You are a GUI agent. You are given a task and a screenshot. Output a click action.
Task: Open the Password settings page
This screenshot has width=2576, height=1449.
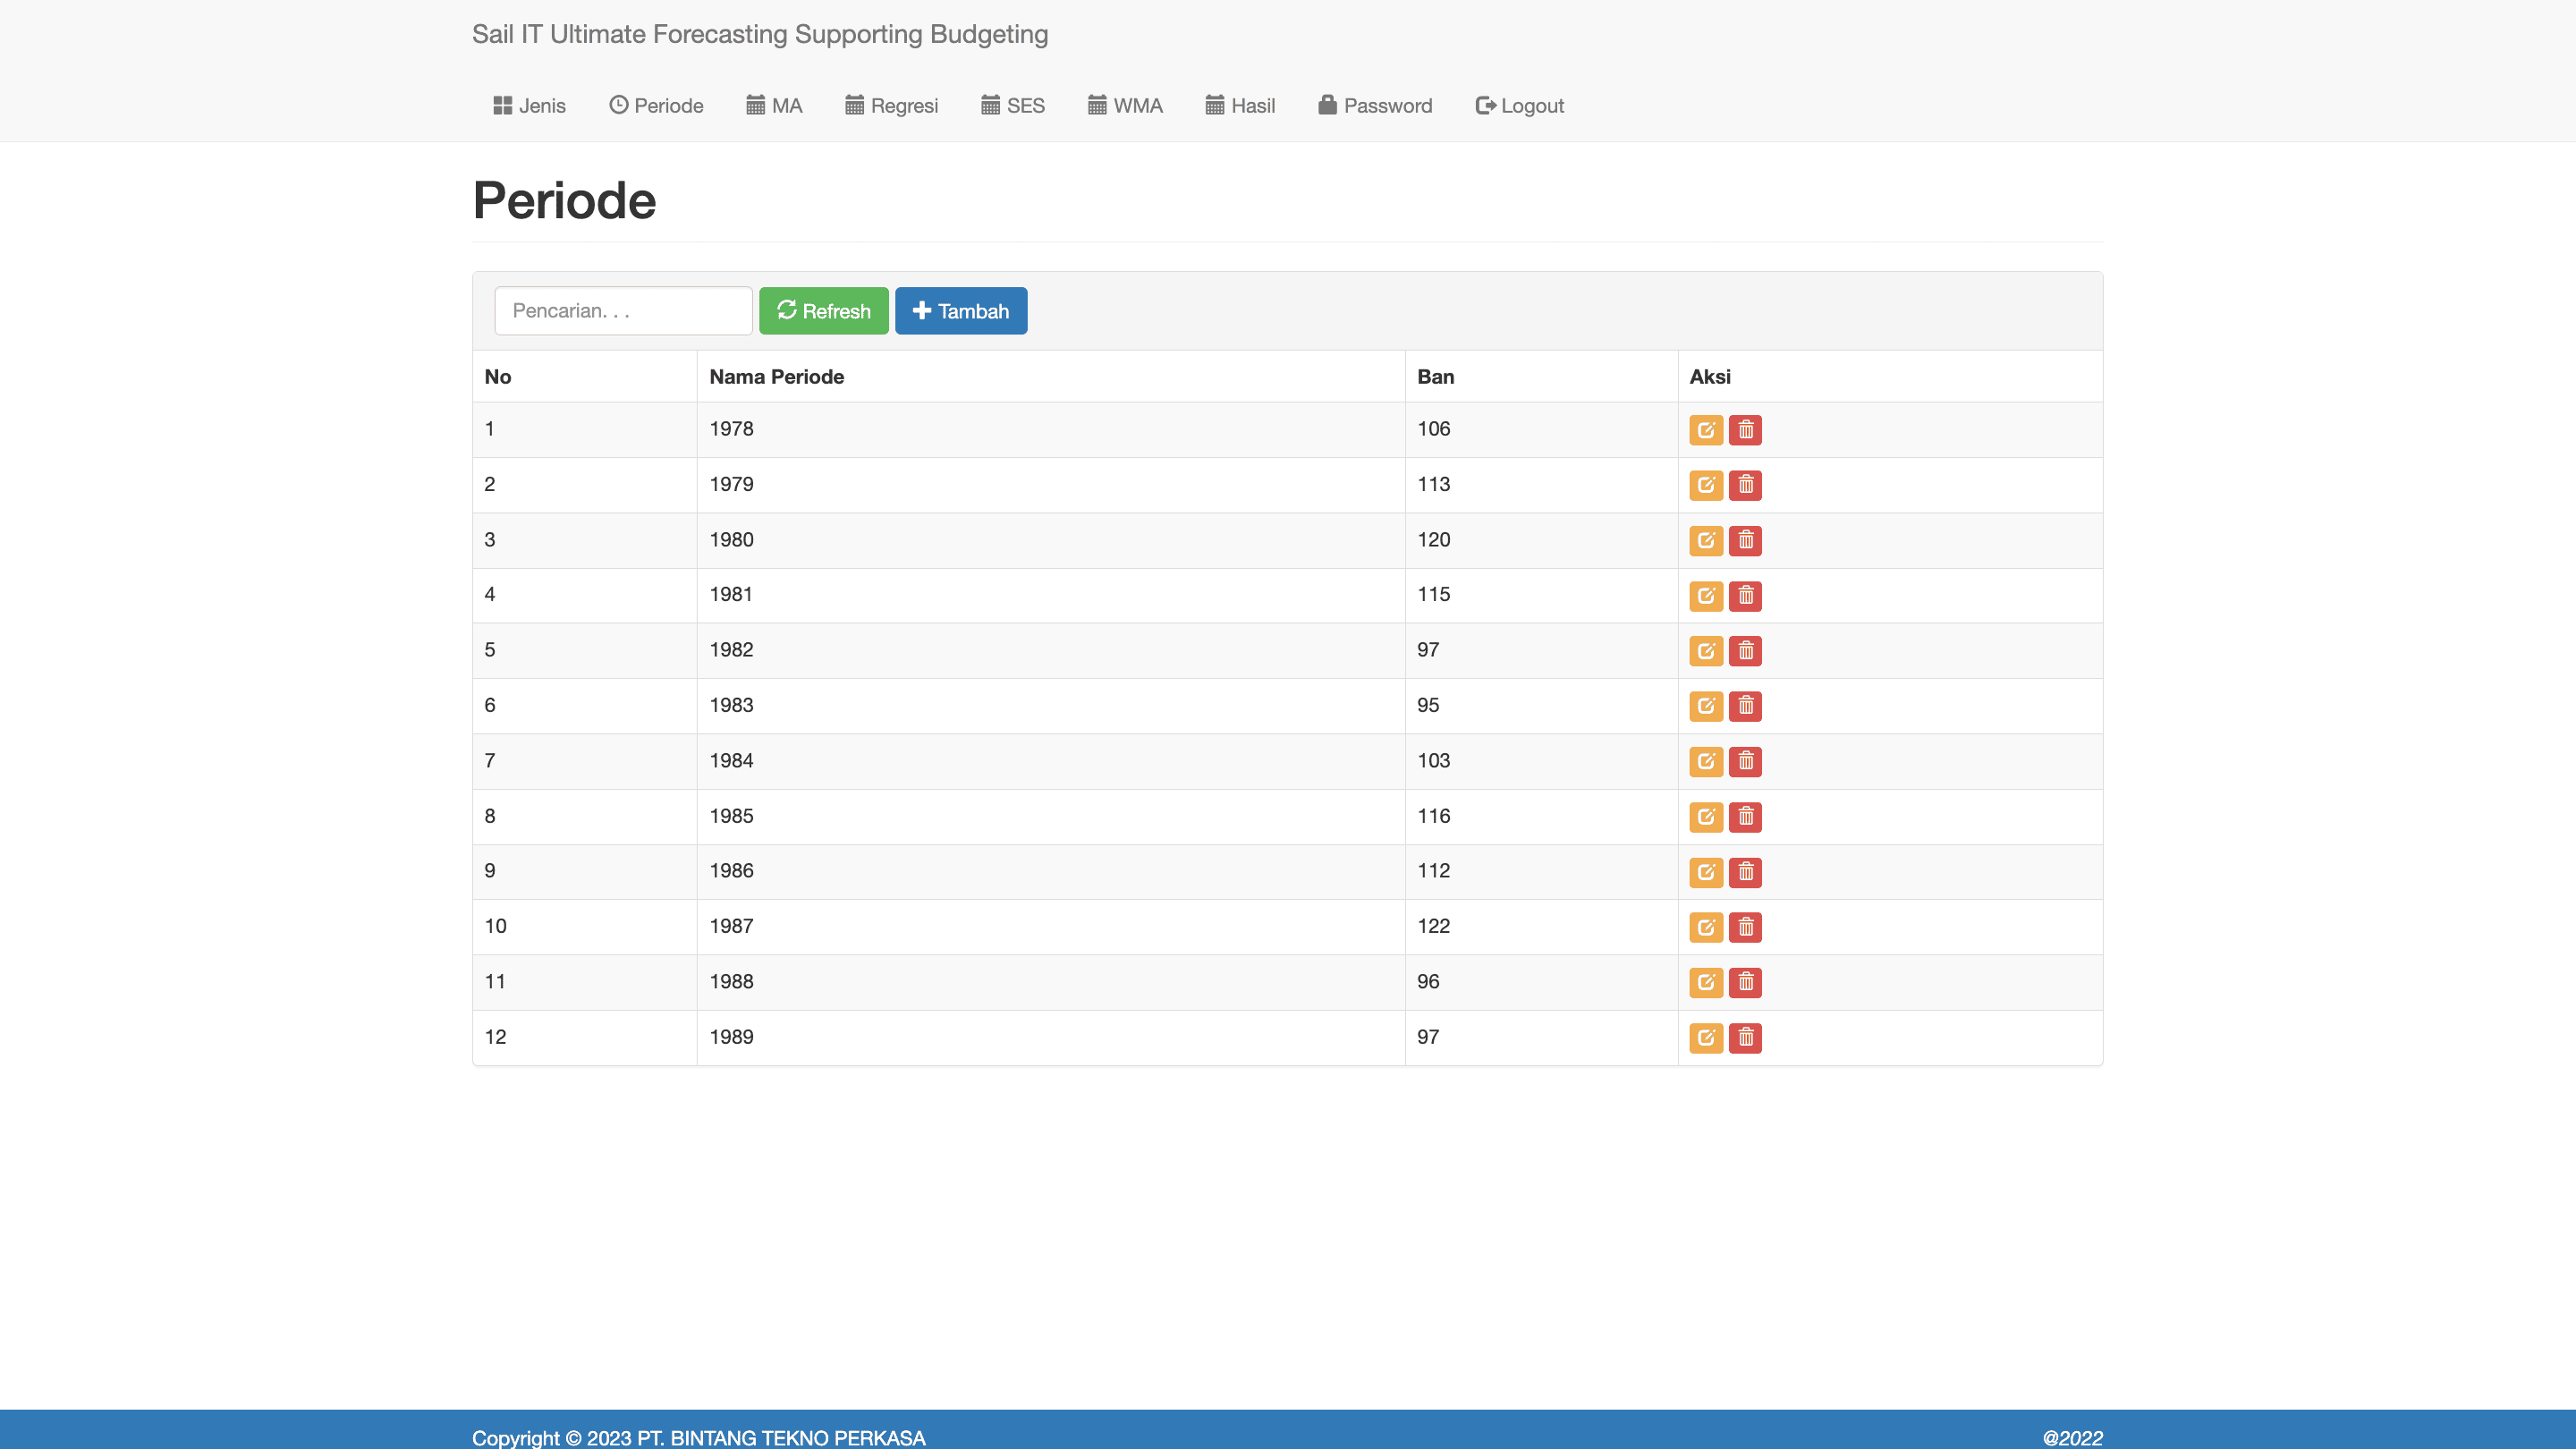click(1375, 106)
